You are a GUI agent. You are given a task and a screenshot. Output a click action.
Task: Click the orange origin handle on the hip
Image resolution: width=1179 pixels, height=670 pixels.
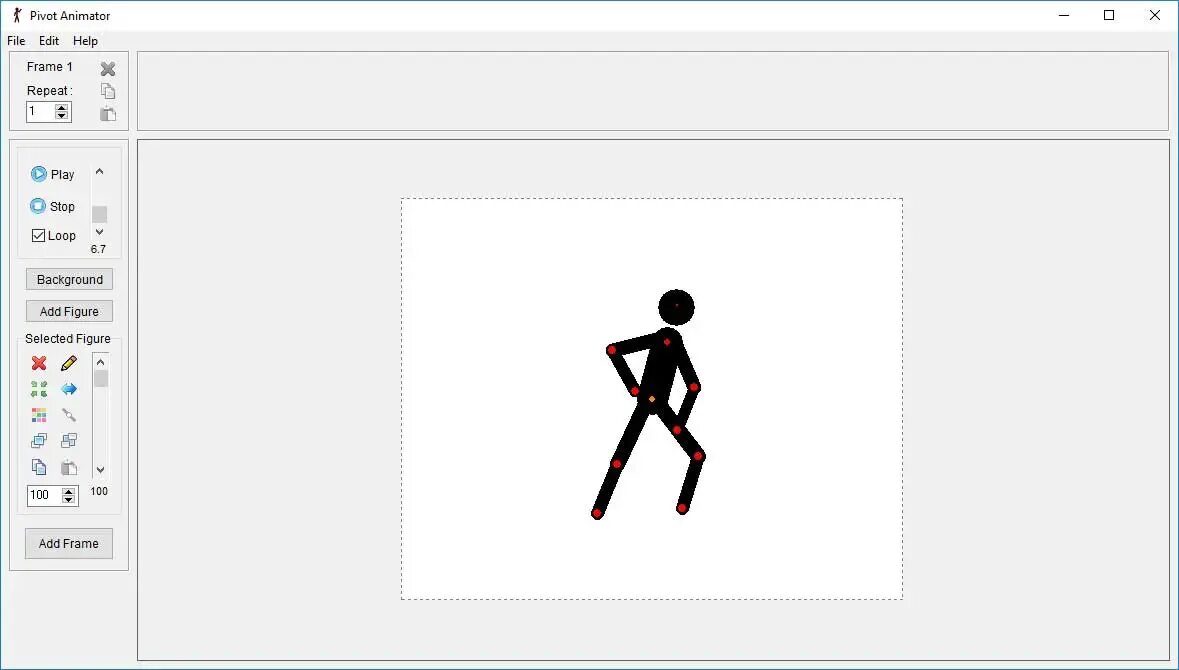(x=652, y=399)
